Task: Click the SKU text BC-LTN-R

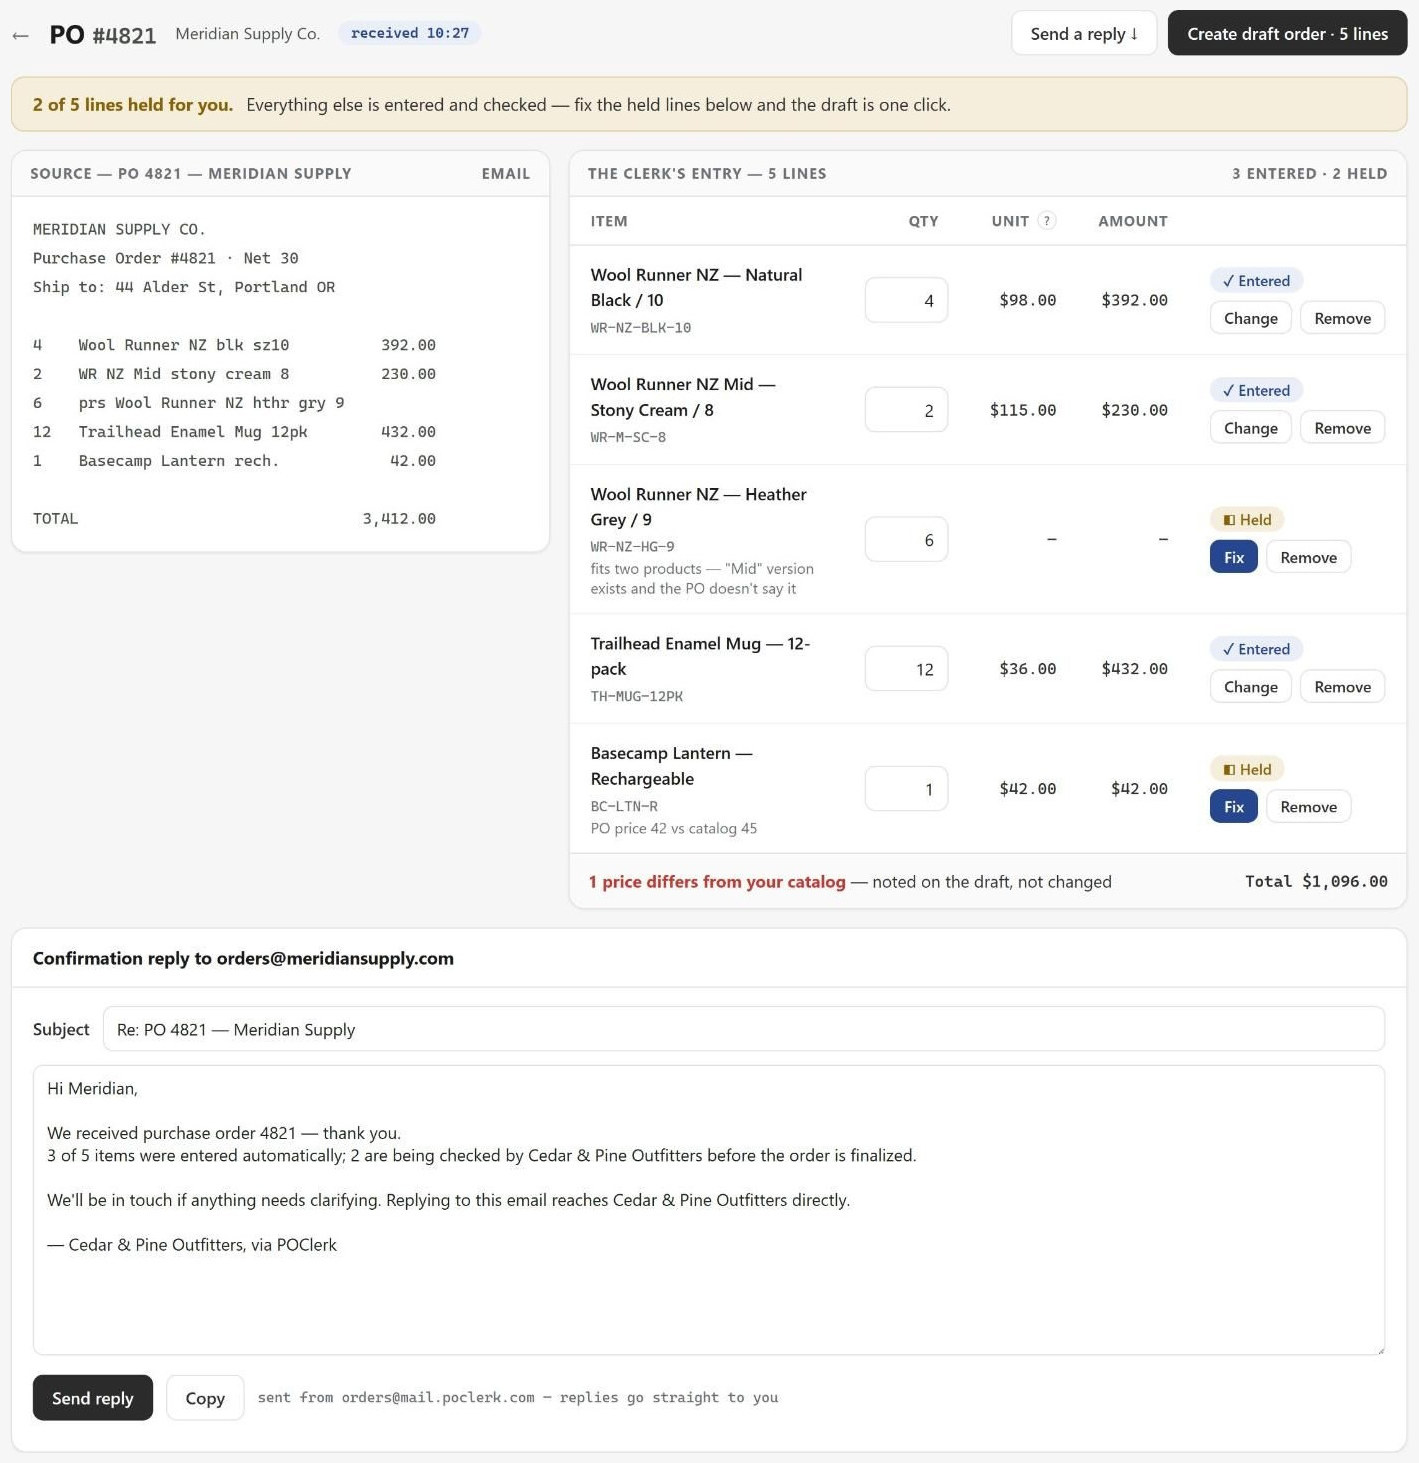Action: tap(624, 806)
